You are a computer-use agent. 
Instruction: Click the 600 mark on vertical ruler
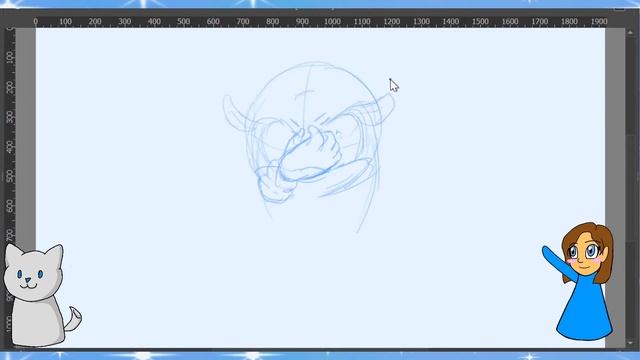point(10,206)
